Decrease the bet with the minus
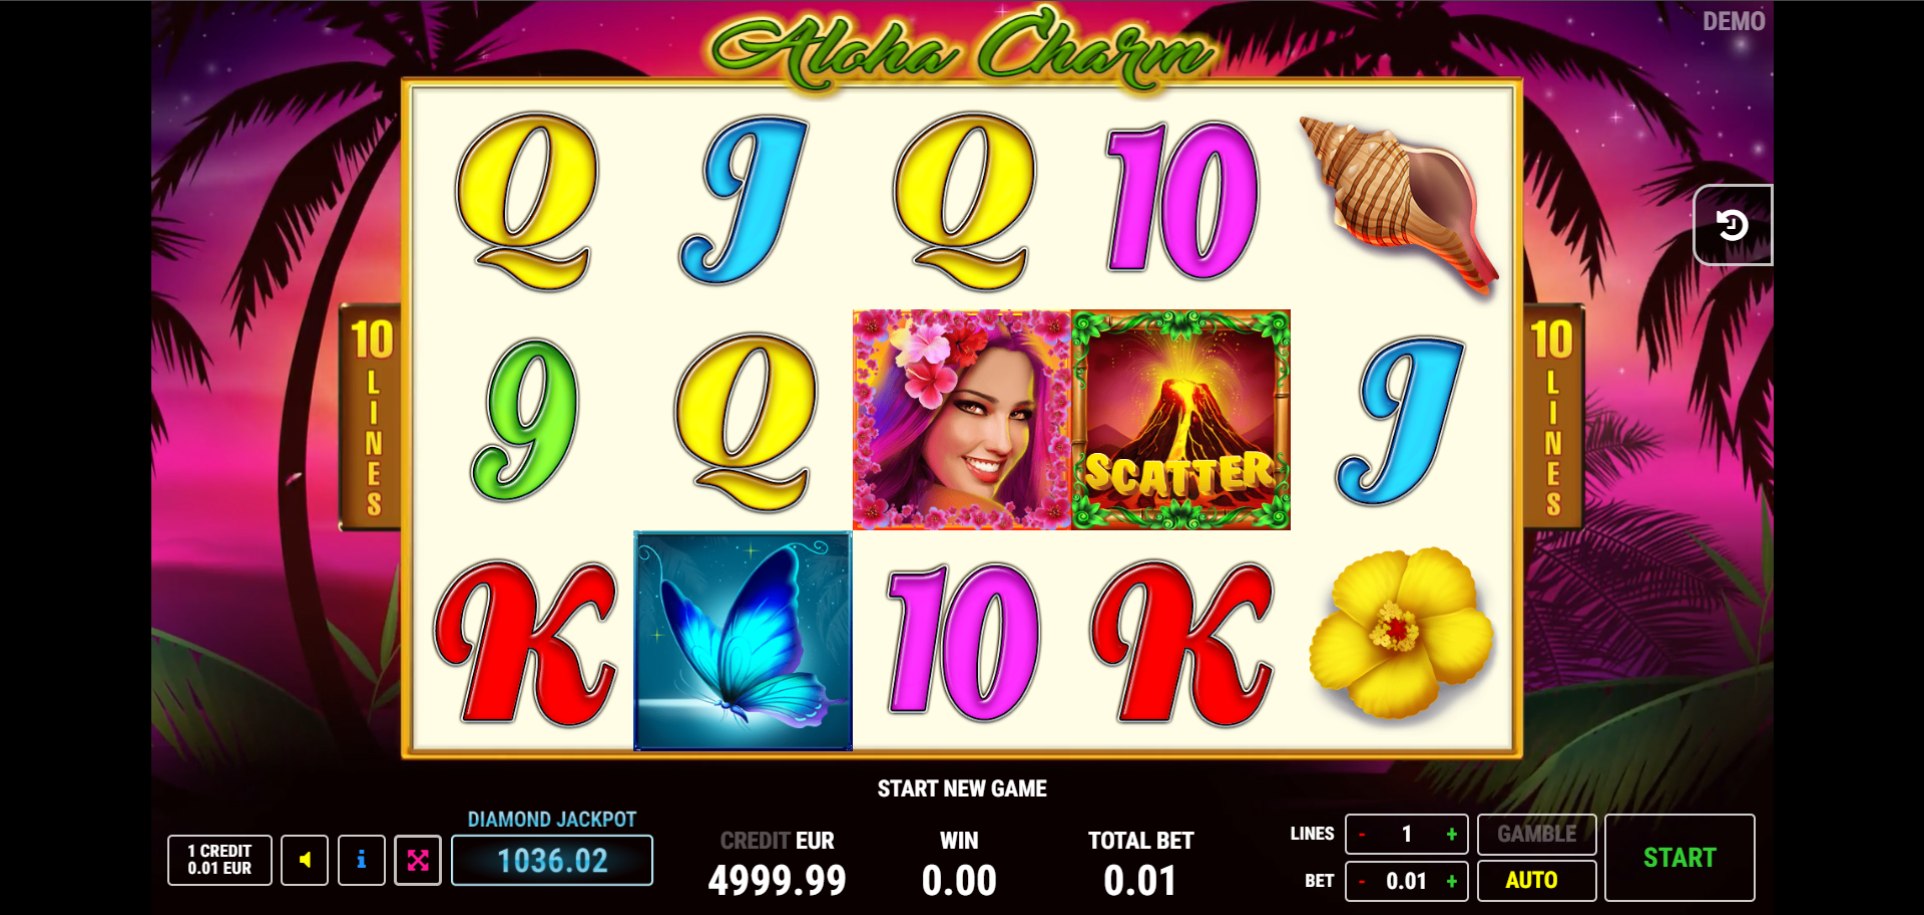 pyautogui.click(x=1362, y=881)
